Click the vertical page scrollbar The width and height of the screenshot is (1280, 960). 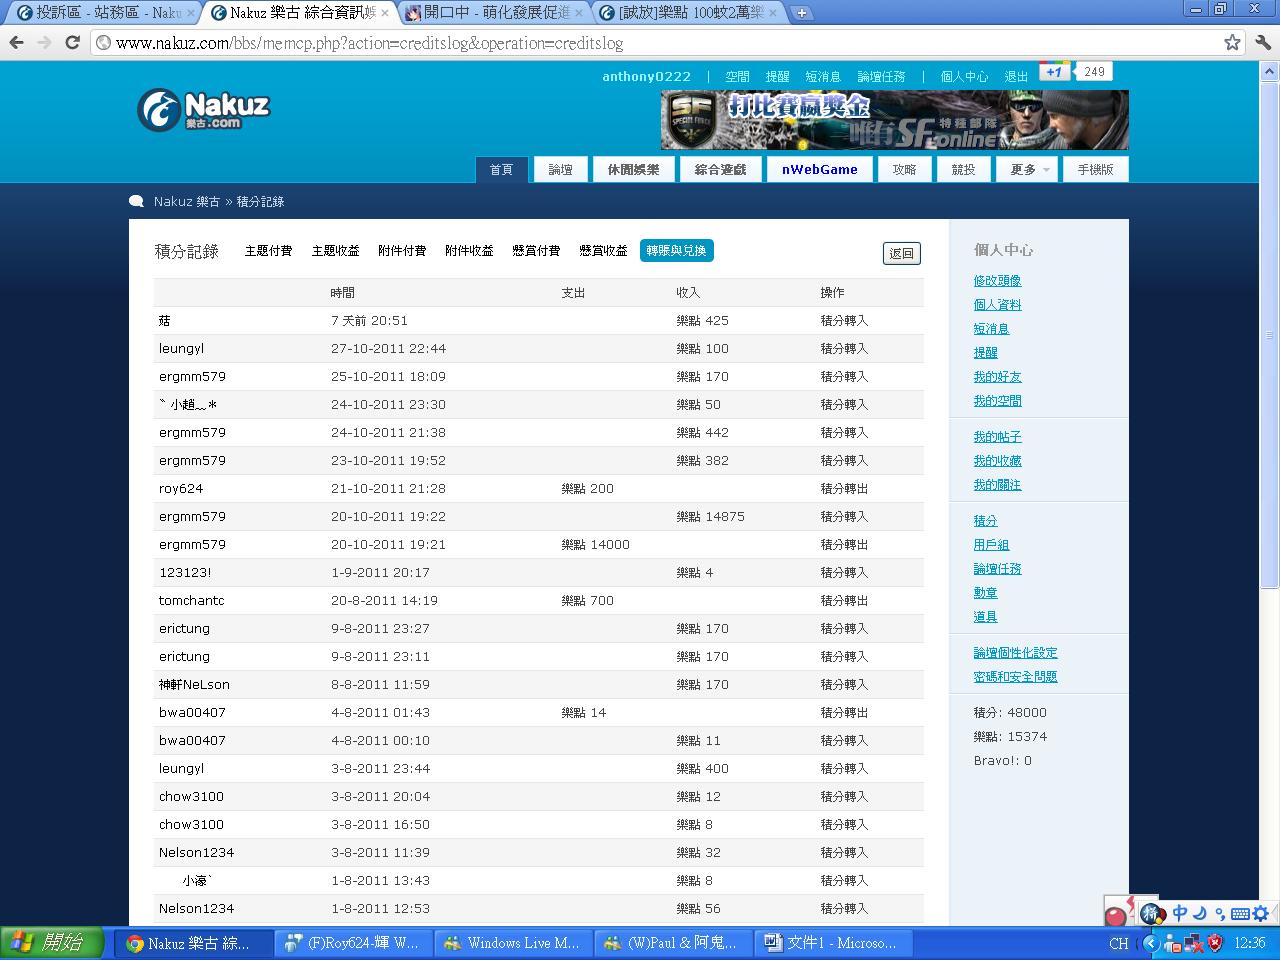1270,400
